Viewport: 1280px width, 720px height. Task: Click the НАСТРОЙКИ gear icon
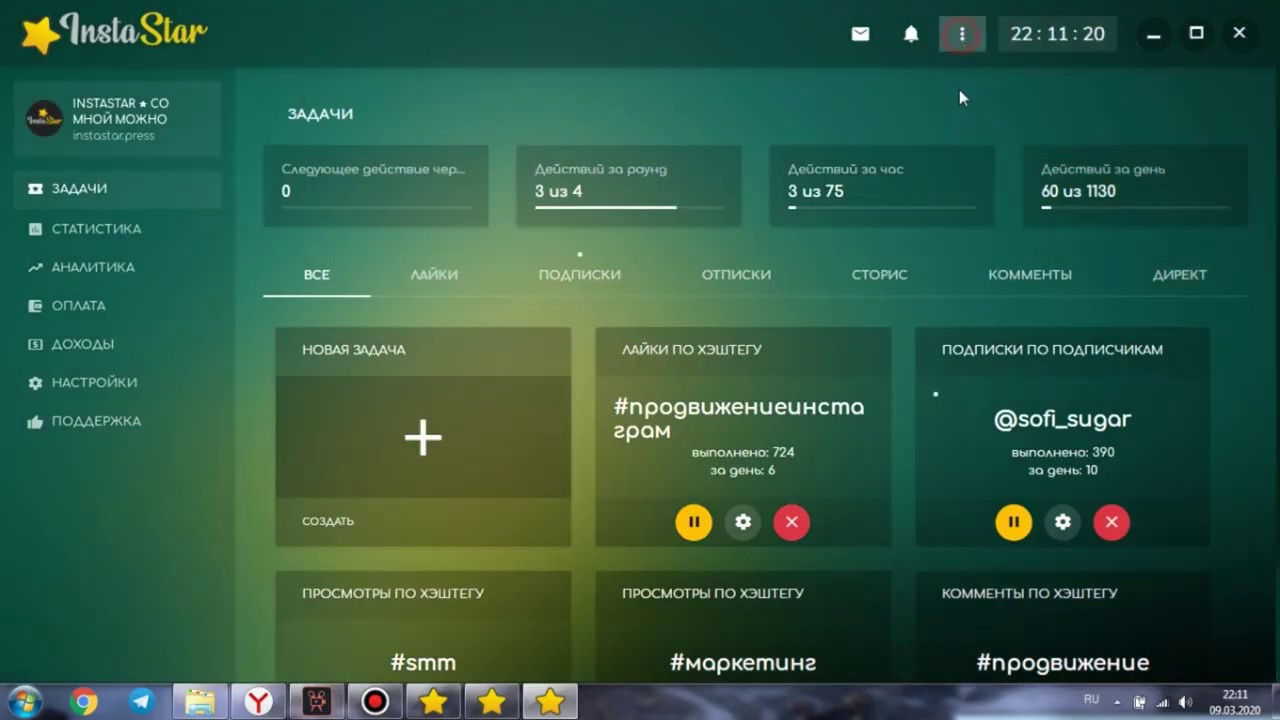(x=35, y=383)
